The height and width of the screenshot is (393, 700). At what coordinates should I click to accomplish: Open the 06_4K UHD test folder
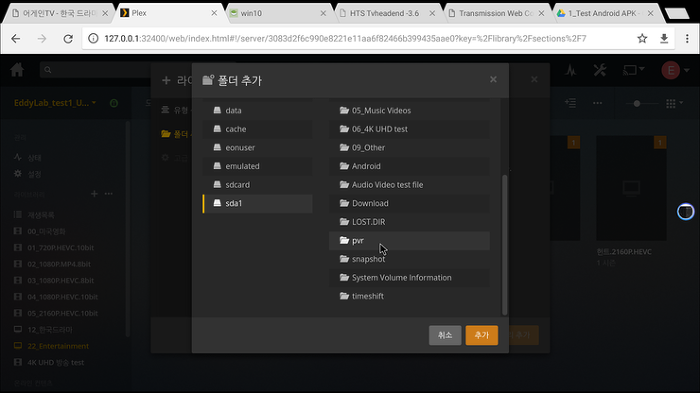click(x=409, y=129)
